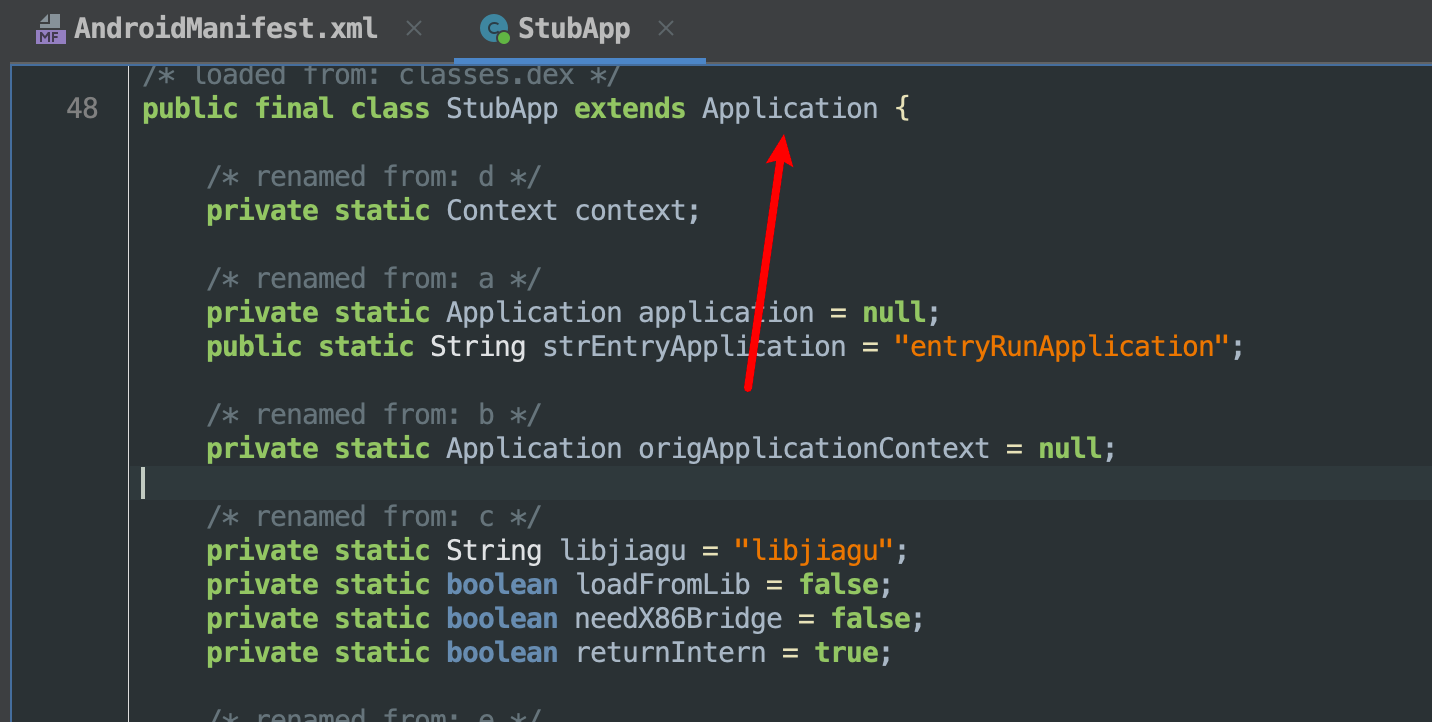Close the StubApp tab
This screenshot has height=722, width=1432.
665,29
